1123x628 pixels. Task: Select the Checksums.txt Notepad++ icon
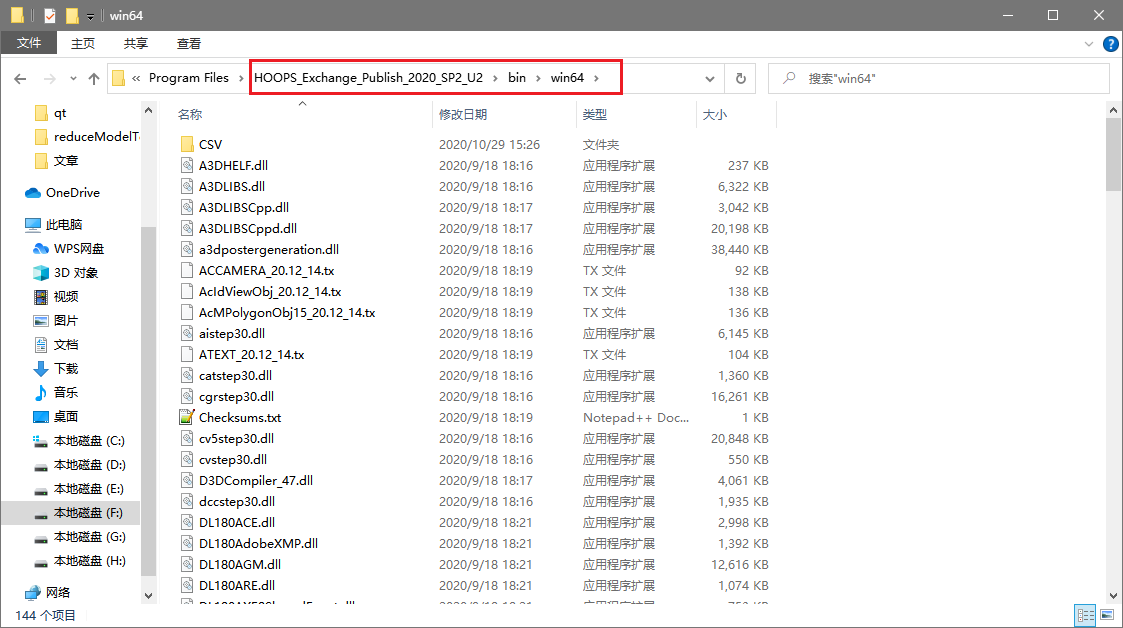[x=187, y=417]
